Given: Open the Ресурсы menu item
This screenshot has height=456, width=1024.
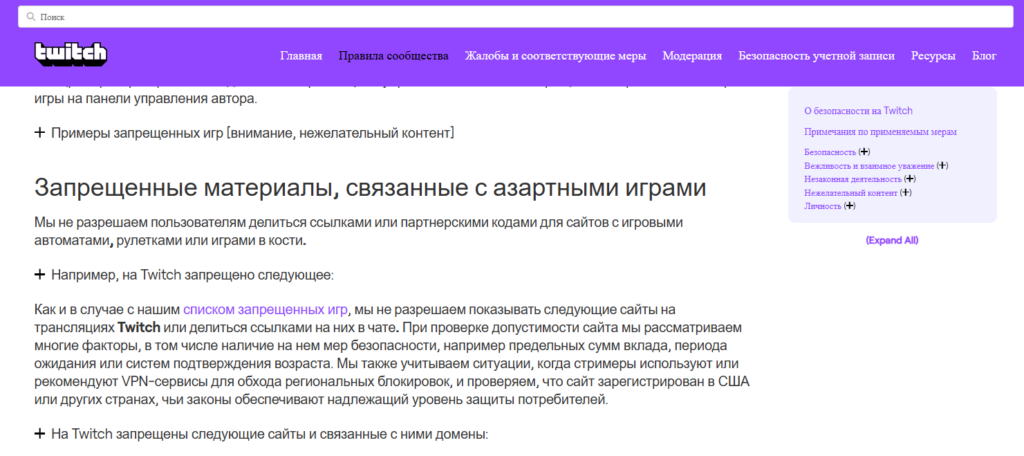Looking at the screenshot, I should (933, 56).
